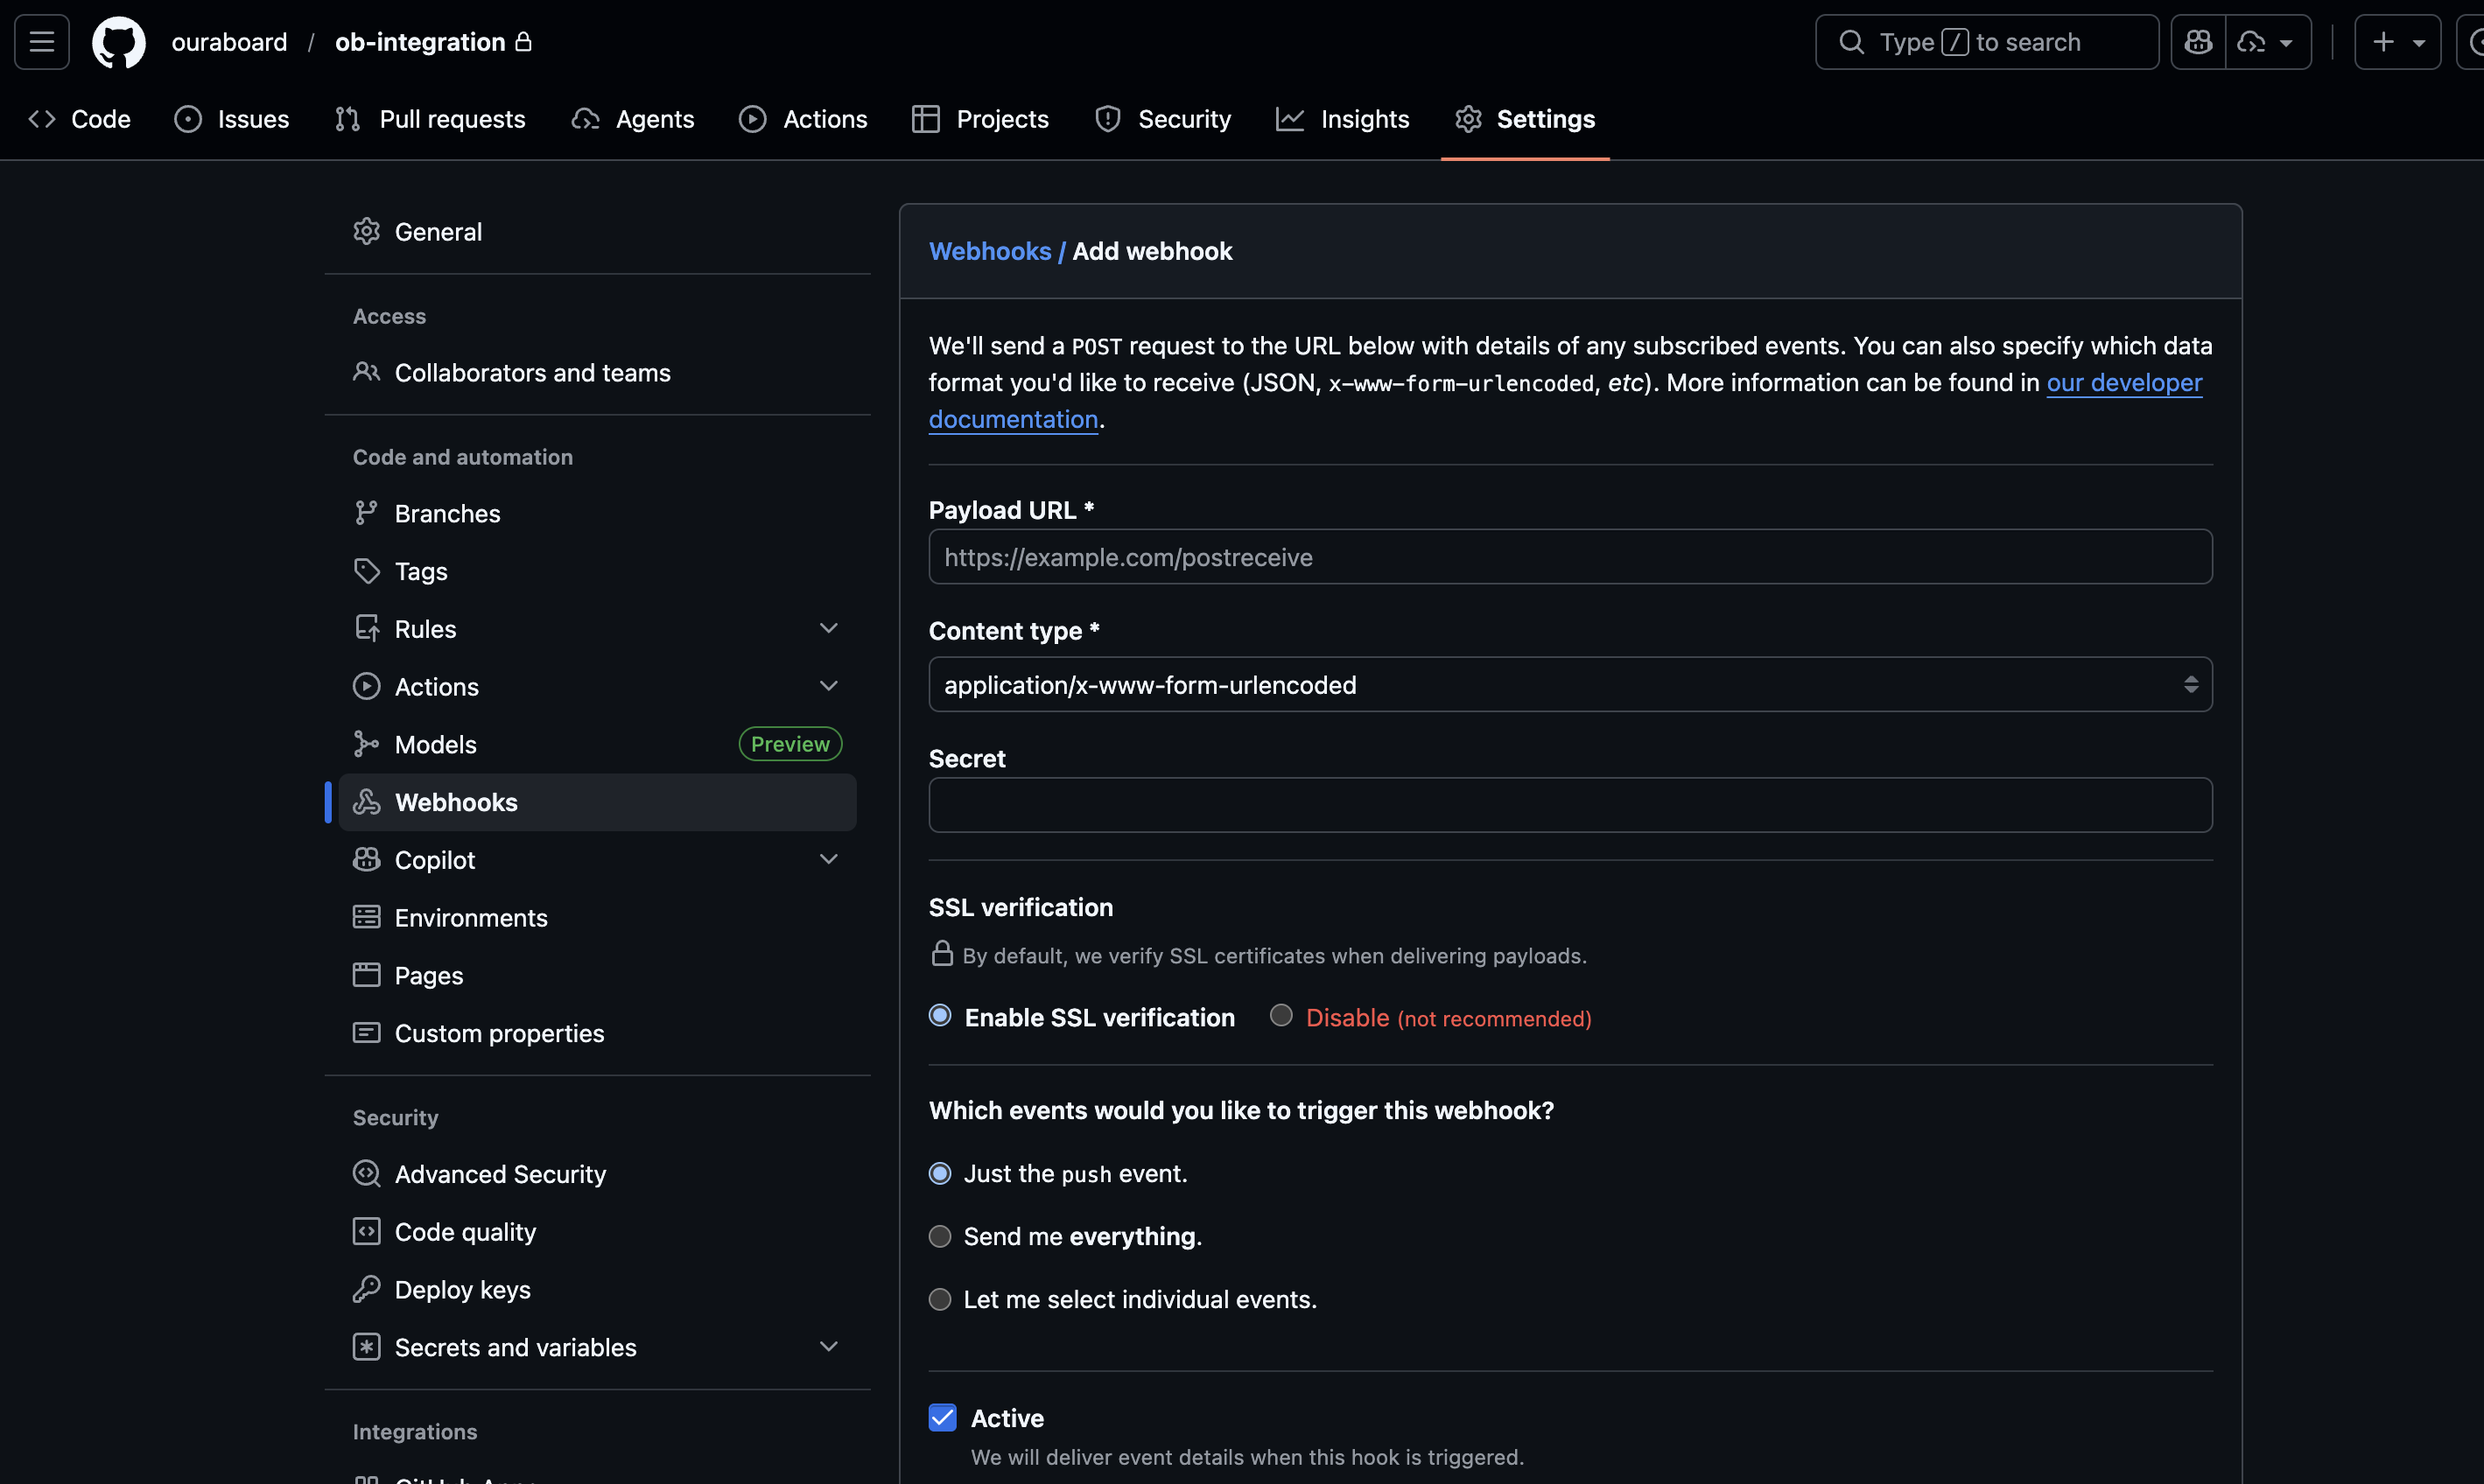Click the Payload URL input field
The height and width of the screenshot is (1484, 2484).
coord(1570,556)
